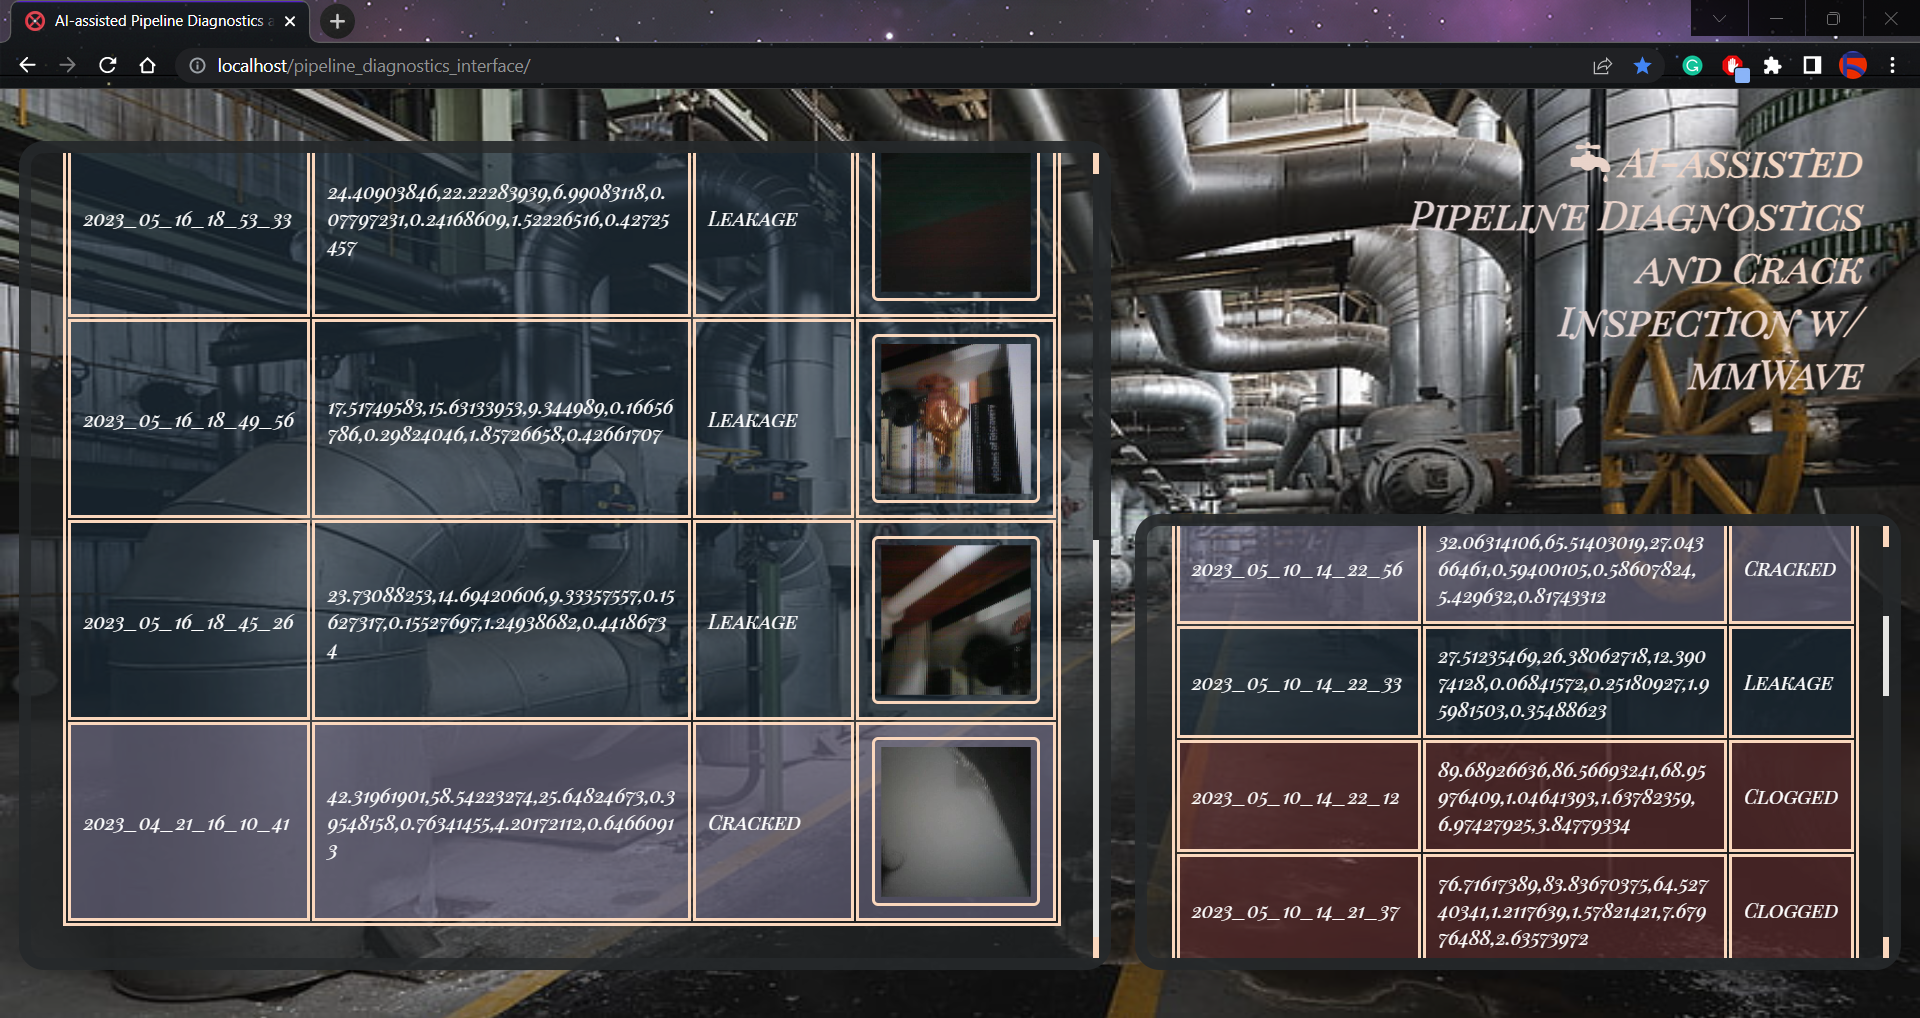The height and width of the screenshot is (1018, 1920).
Task: Open the browser side panel icon
Action: pyautogui.click(x=1810, y=66)
